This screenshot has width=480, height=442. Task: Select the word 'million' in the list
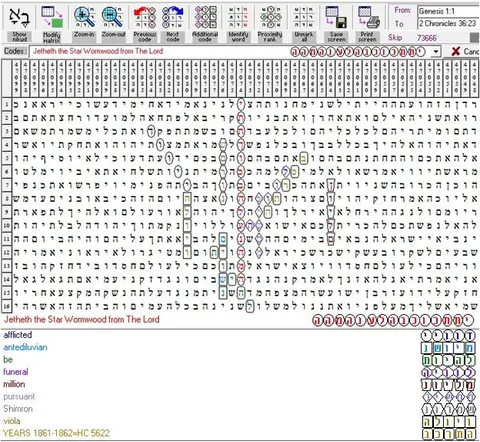[x=14, y=384]
